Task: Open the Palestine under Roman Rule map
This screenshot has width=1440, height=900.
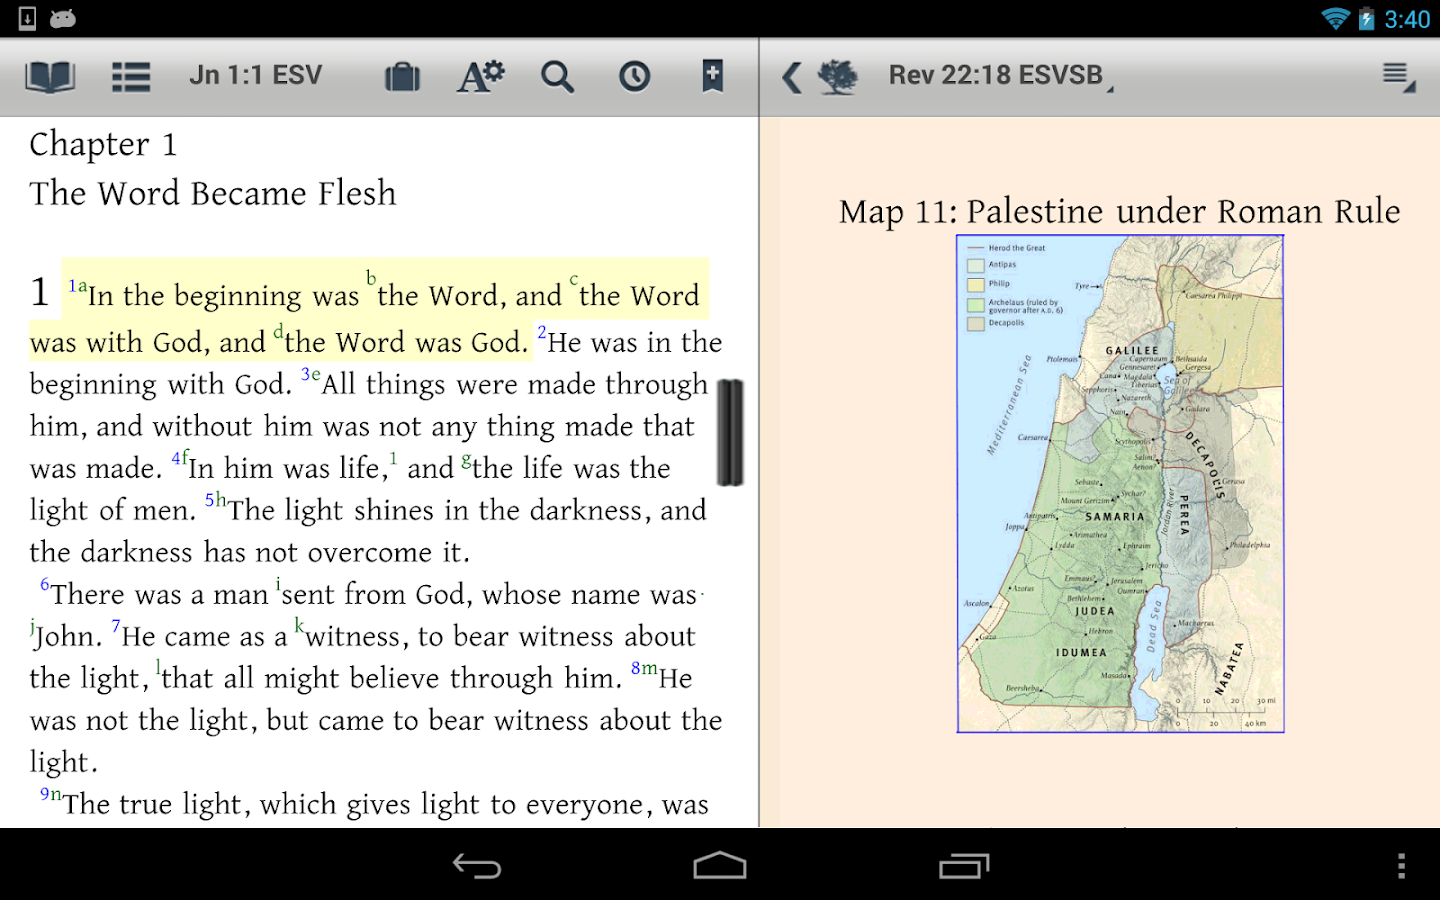Action: 1120,484
